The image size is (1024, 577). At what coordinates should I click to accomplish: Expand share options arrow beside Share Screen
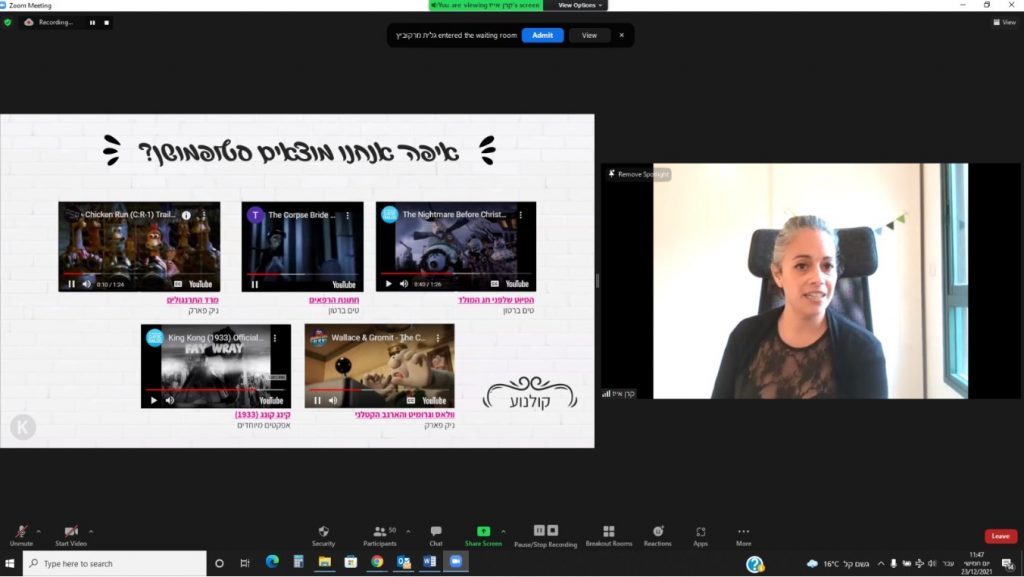tap(503, 531)
